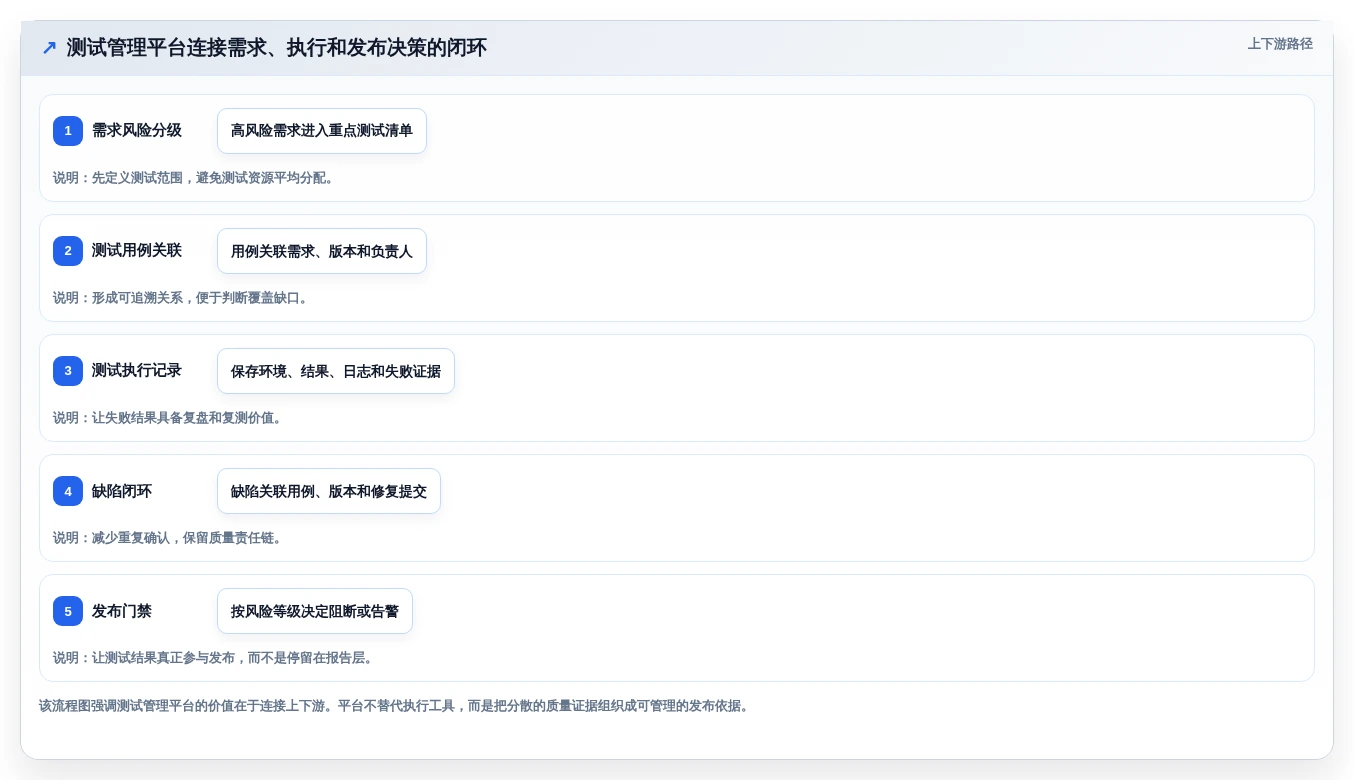Click the note 让测试结果真正参与发布

[x=213, y=658]
